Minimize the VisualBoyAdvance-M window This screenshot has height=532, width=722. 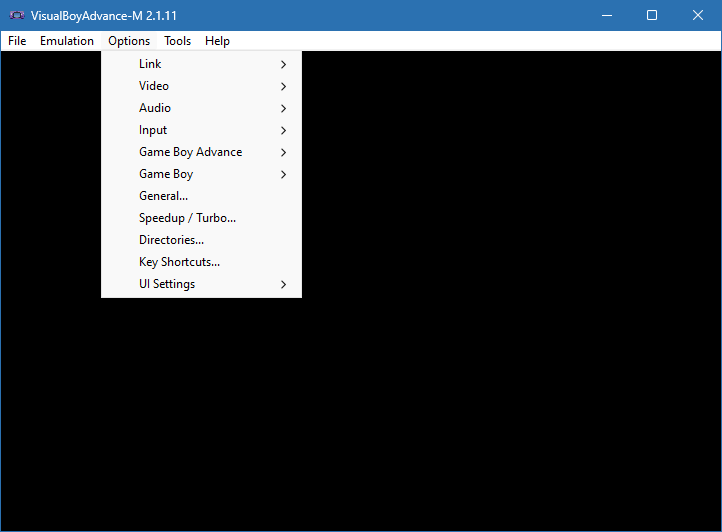click(607, 16)
